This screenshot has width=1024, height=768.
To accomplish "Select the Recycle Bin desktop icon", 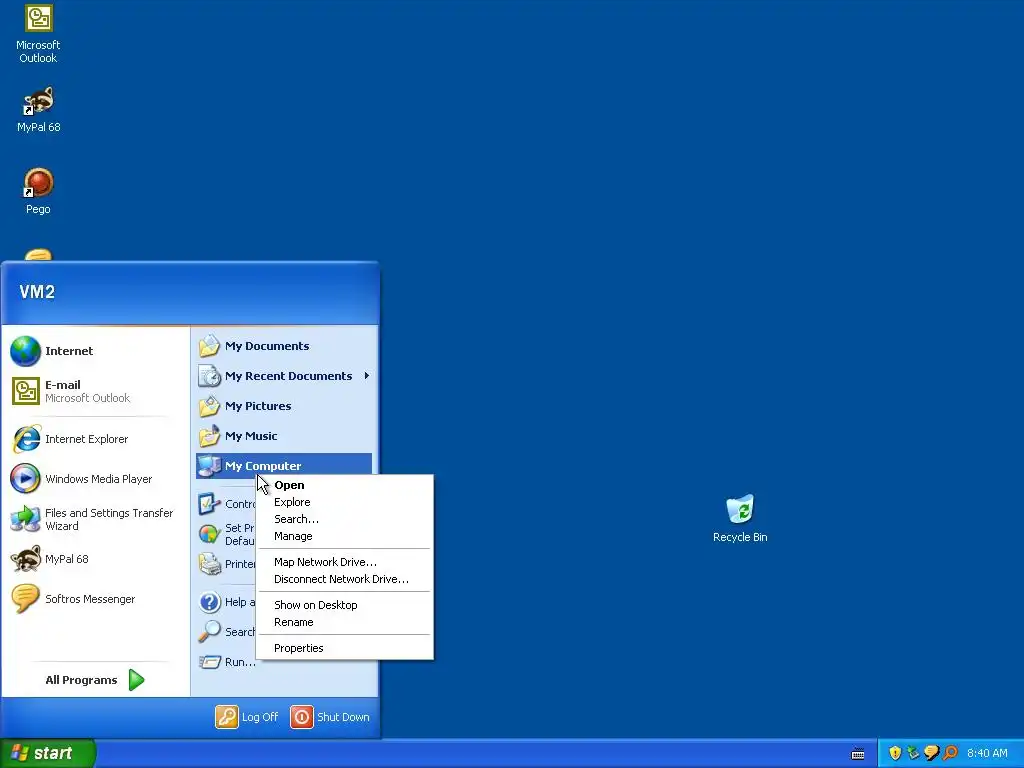I will pyautogui.click(x=740, y=519).
